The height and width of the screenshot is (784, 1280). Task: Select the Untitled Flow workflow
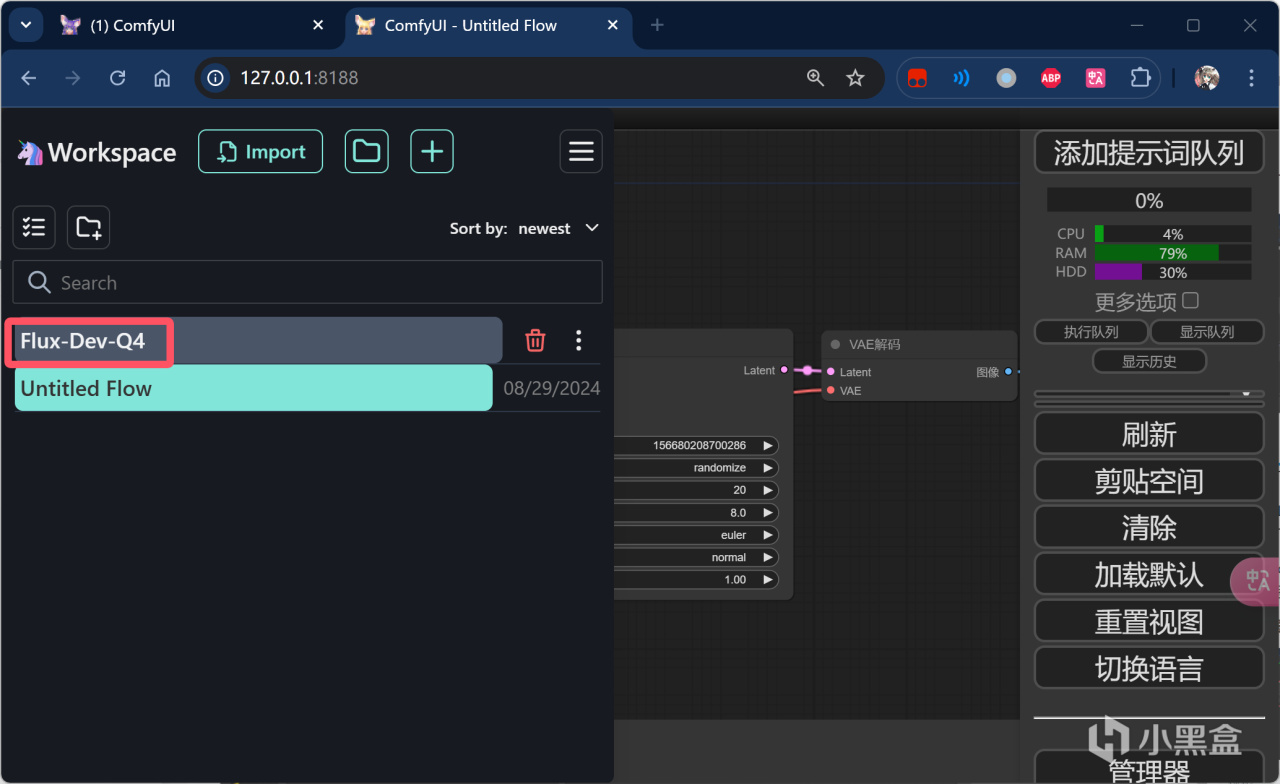coord(253,388)
